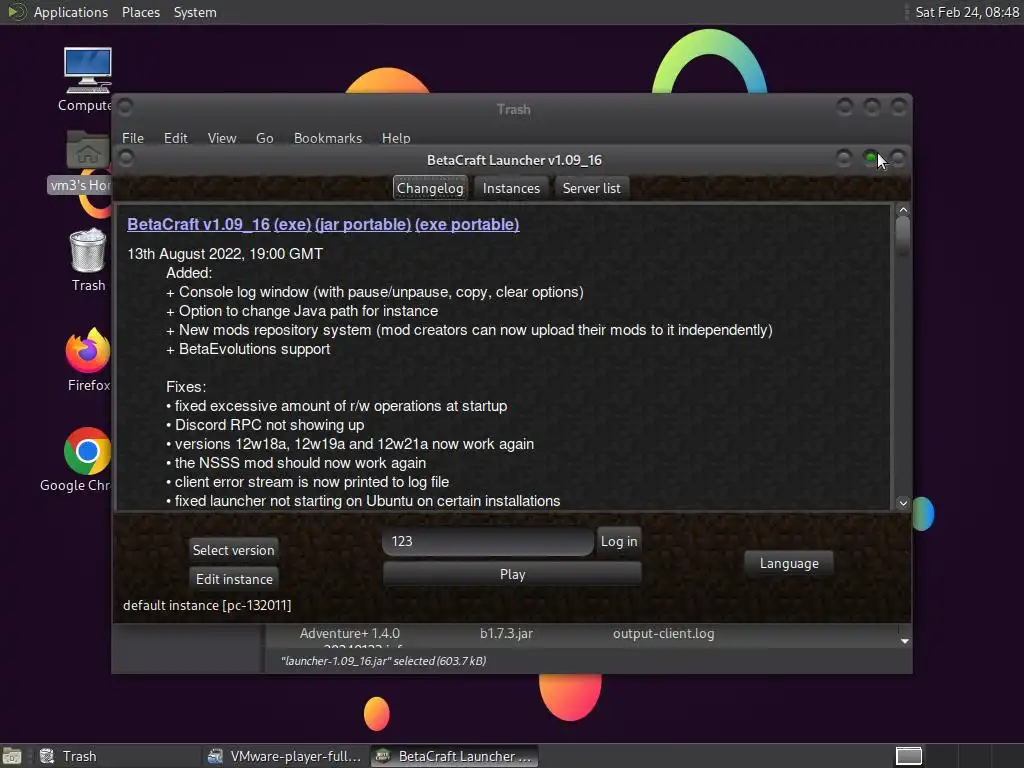The height and width of the screenshot is (768, 1024).
Task: Open the Edit menu in Trash window
Action: pos(176,138)
